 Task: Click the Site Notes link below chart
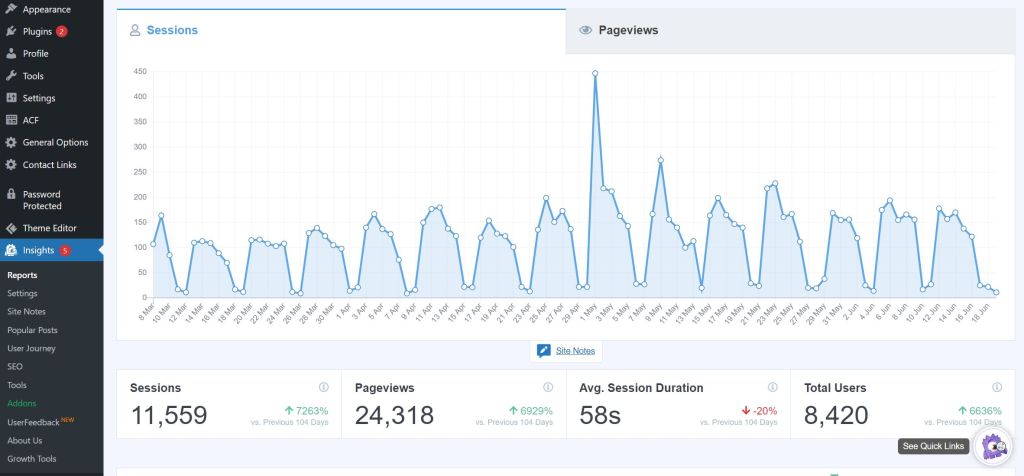click(575, 351)
